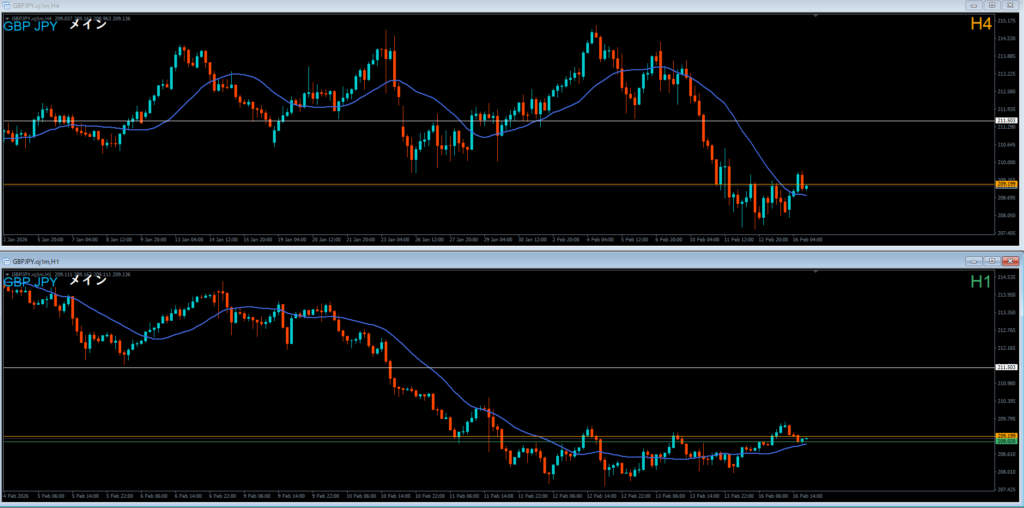This screenshot has height=508, width=1024.
Task: Minimize the GBPJPY H4 chart window
Action: (x=972, y=5)
